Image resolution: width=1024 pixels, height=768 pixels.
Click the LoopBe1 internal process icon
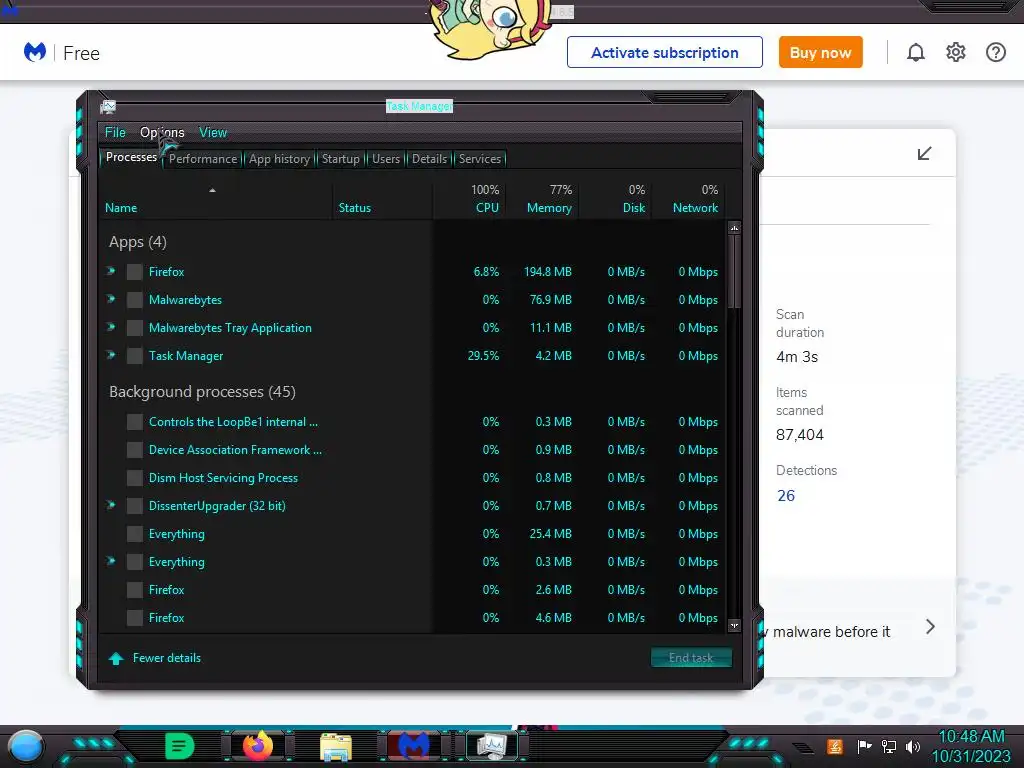(x=135, y=422)
